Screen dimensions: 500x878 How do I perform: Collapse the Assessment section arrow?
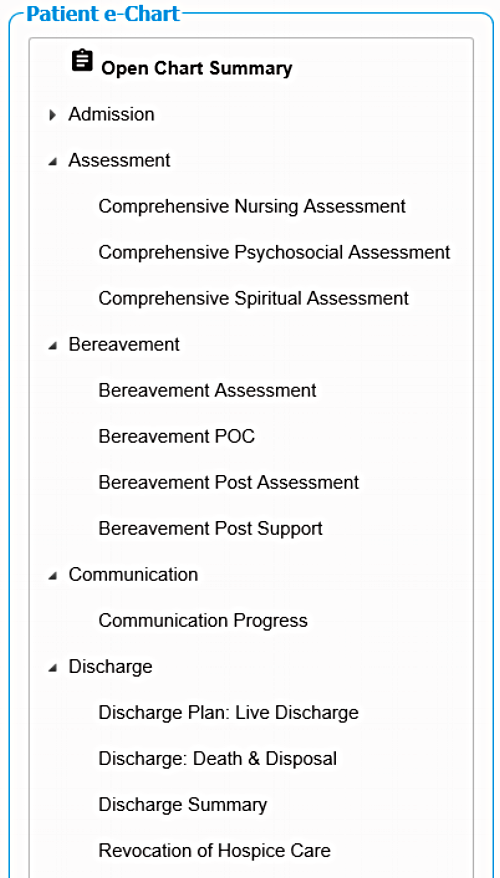pyautogui.click(x=53, y=162)
